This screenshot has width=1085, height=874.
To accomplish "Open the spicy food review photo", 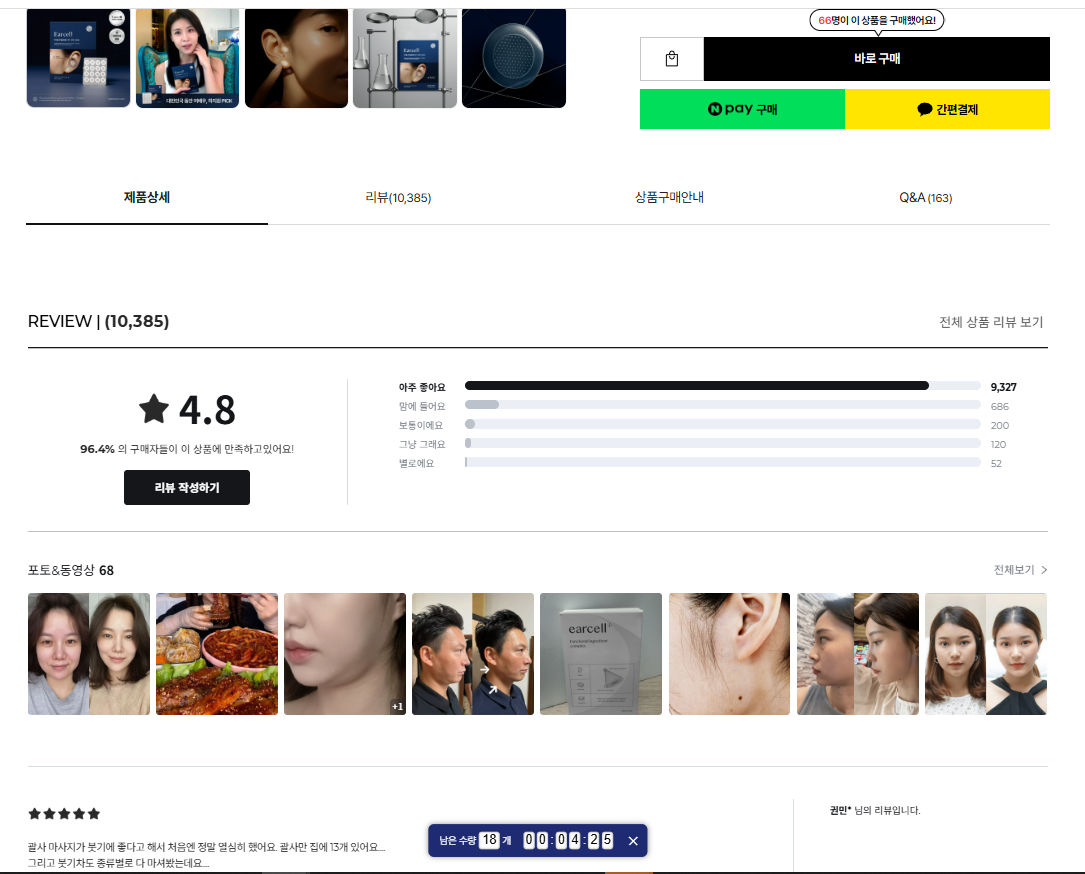I will 217,654.
